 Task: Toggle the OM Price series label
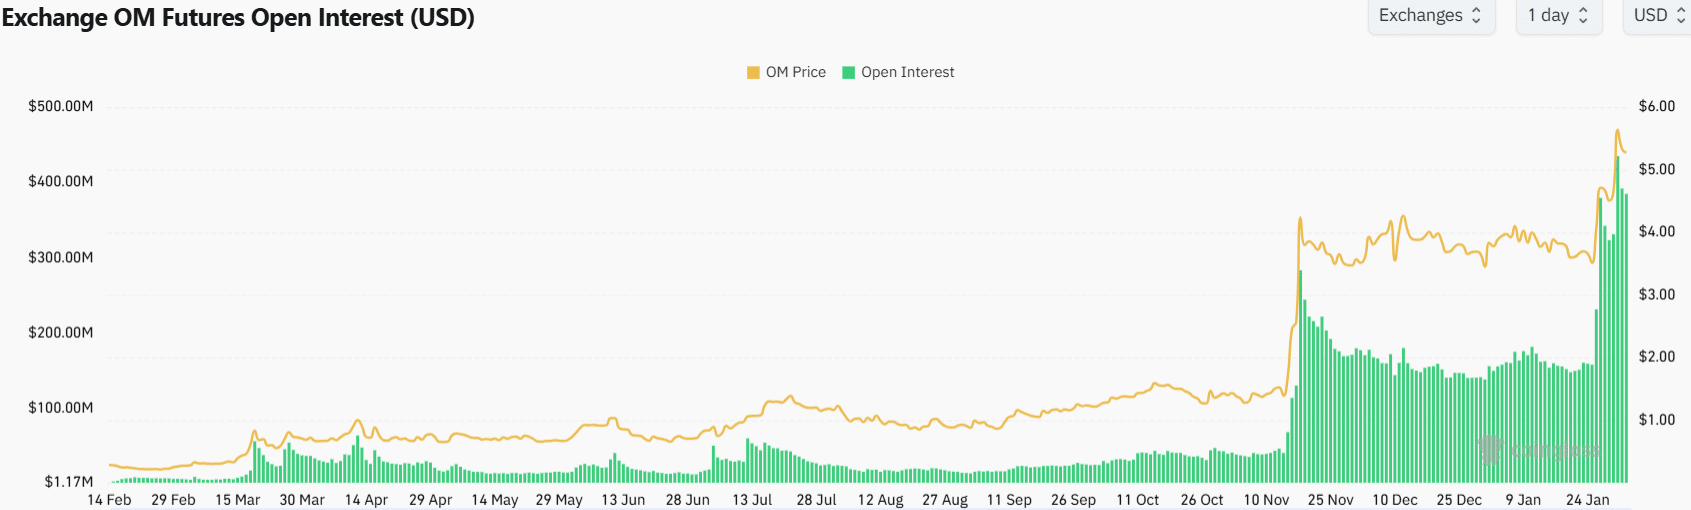(x=796, y=73)
